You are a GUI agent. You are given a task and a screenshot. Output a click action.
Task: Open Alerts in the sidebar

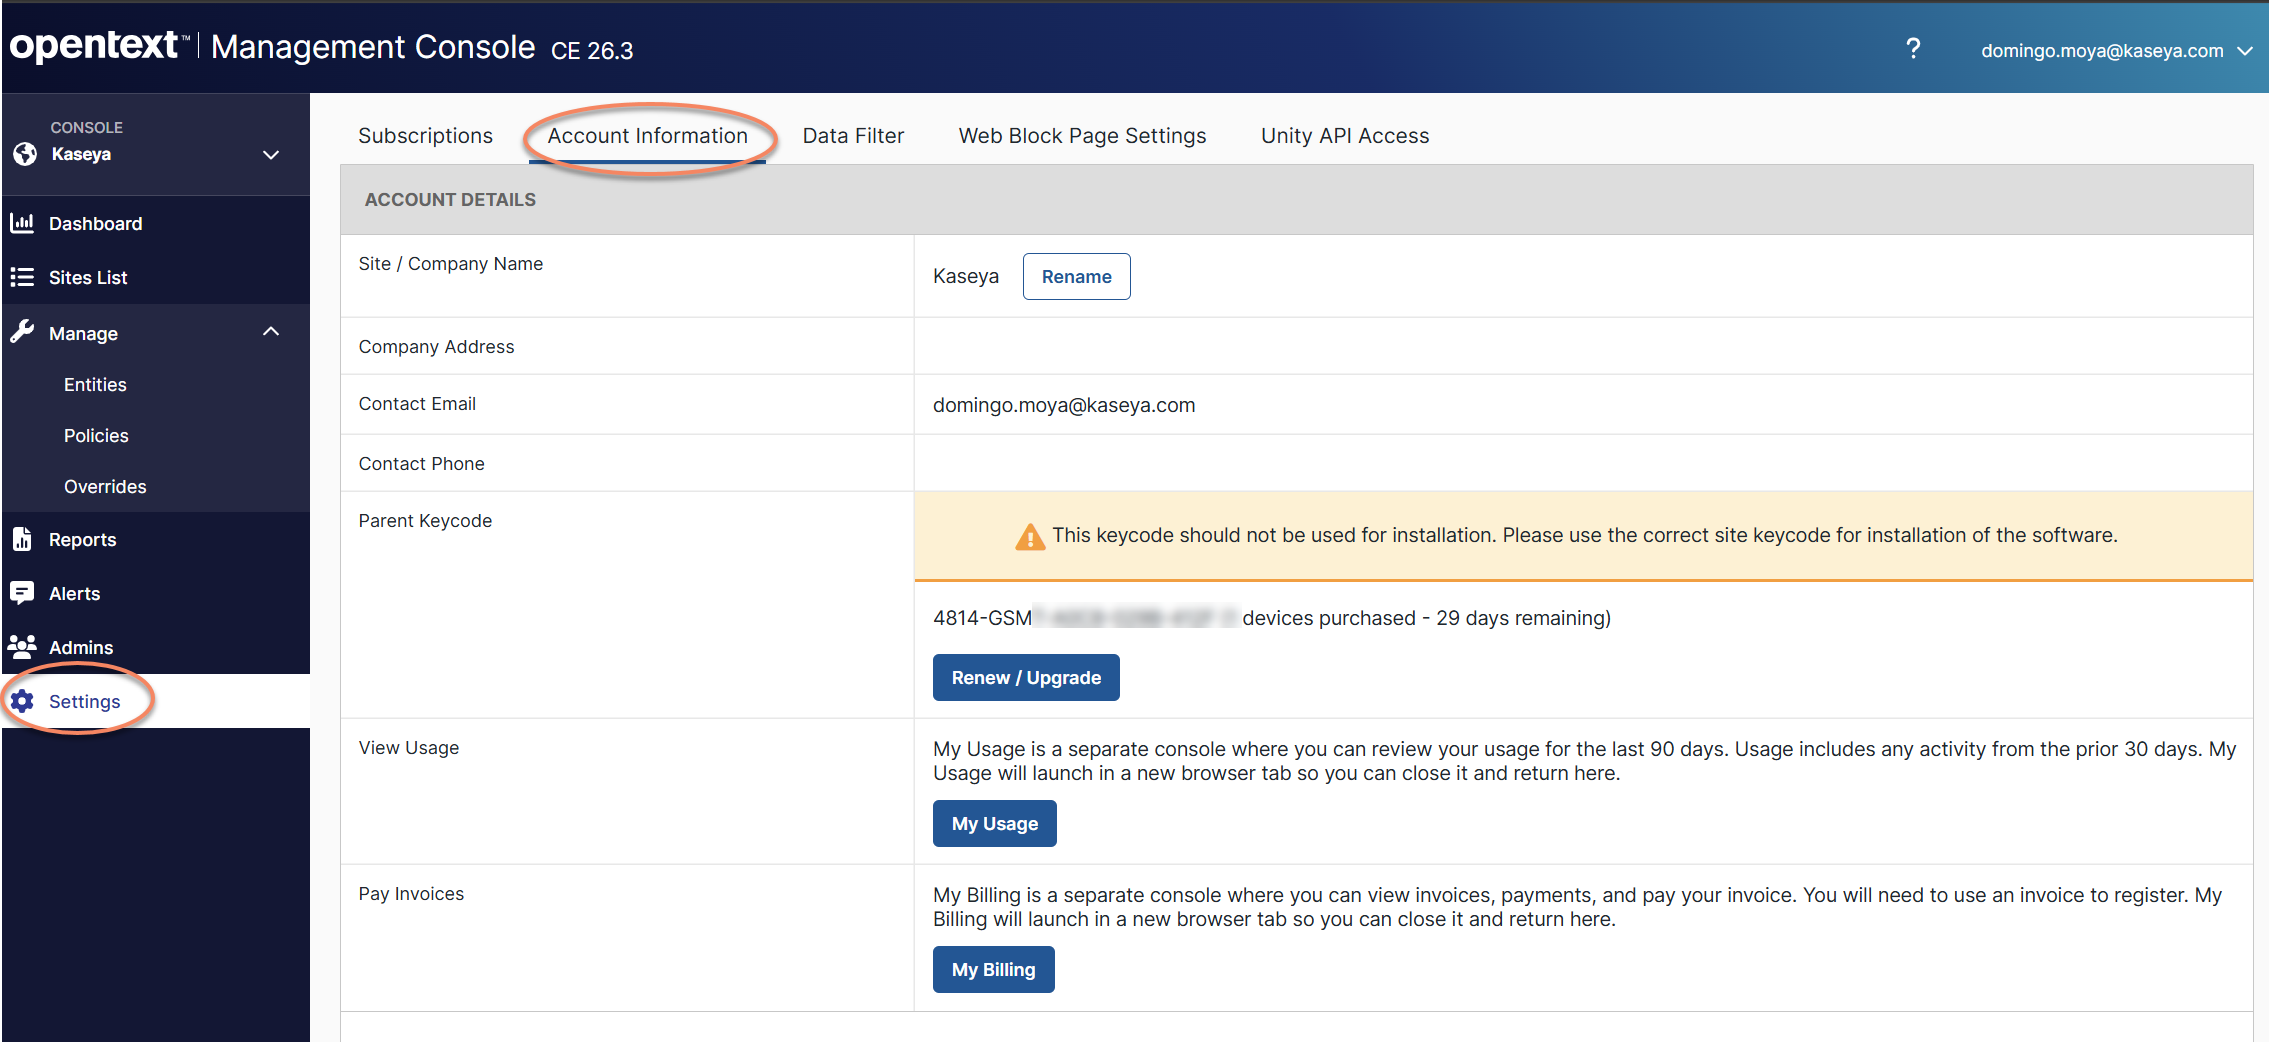pos(156,593)
